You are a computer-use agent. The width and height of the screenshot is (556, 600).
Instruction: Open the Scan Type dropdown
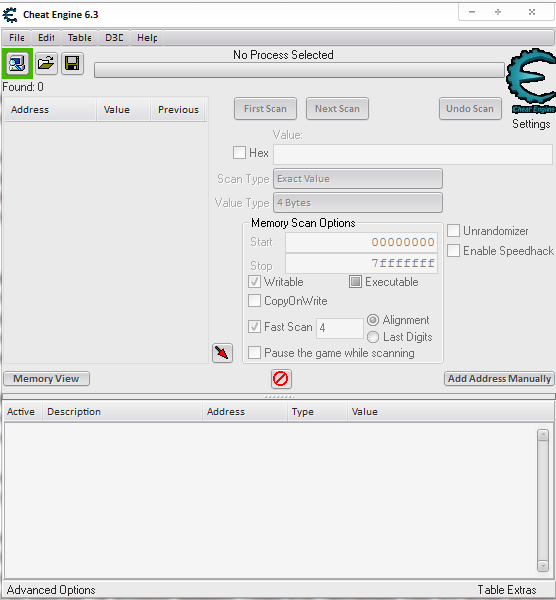coord(358,179)
